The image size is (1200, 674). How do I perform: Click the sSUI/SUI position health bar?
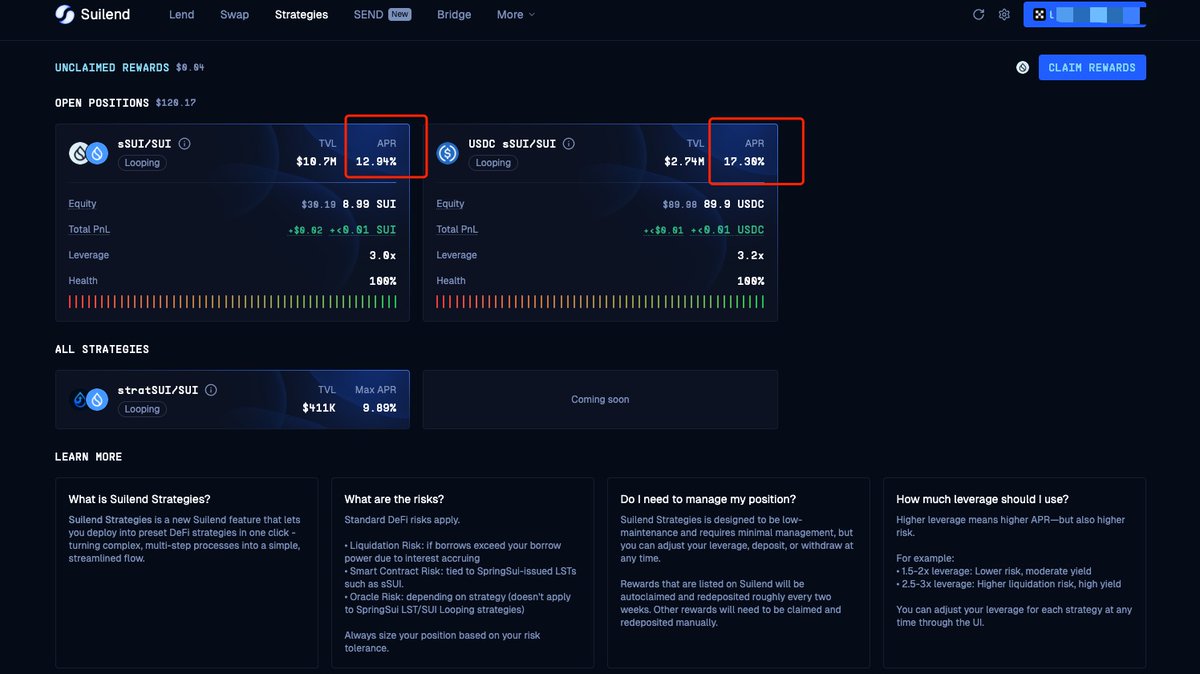(232, 302)
